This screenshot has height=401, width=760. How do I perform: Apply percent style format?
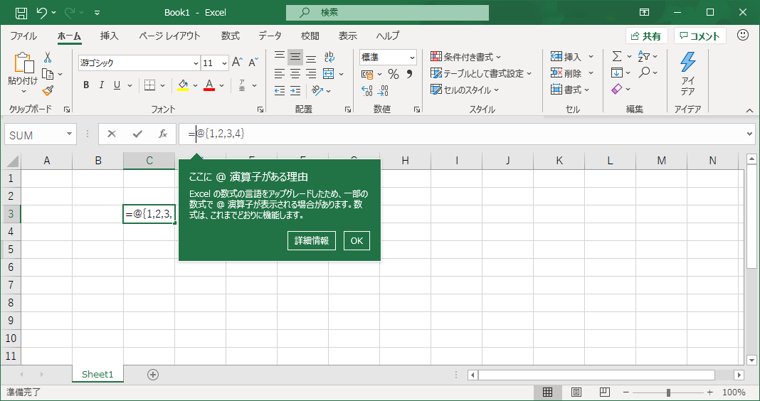(x=394, y=74)
